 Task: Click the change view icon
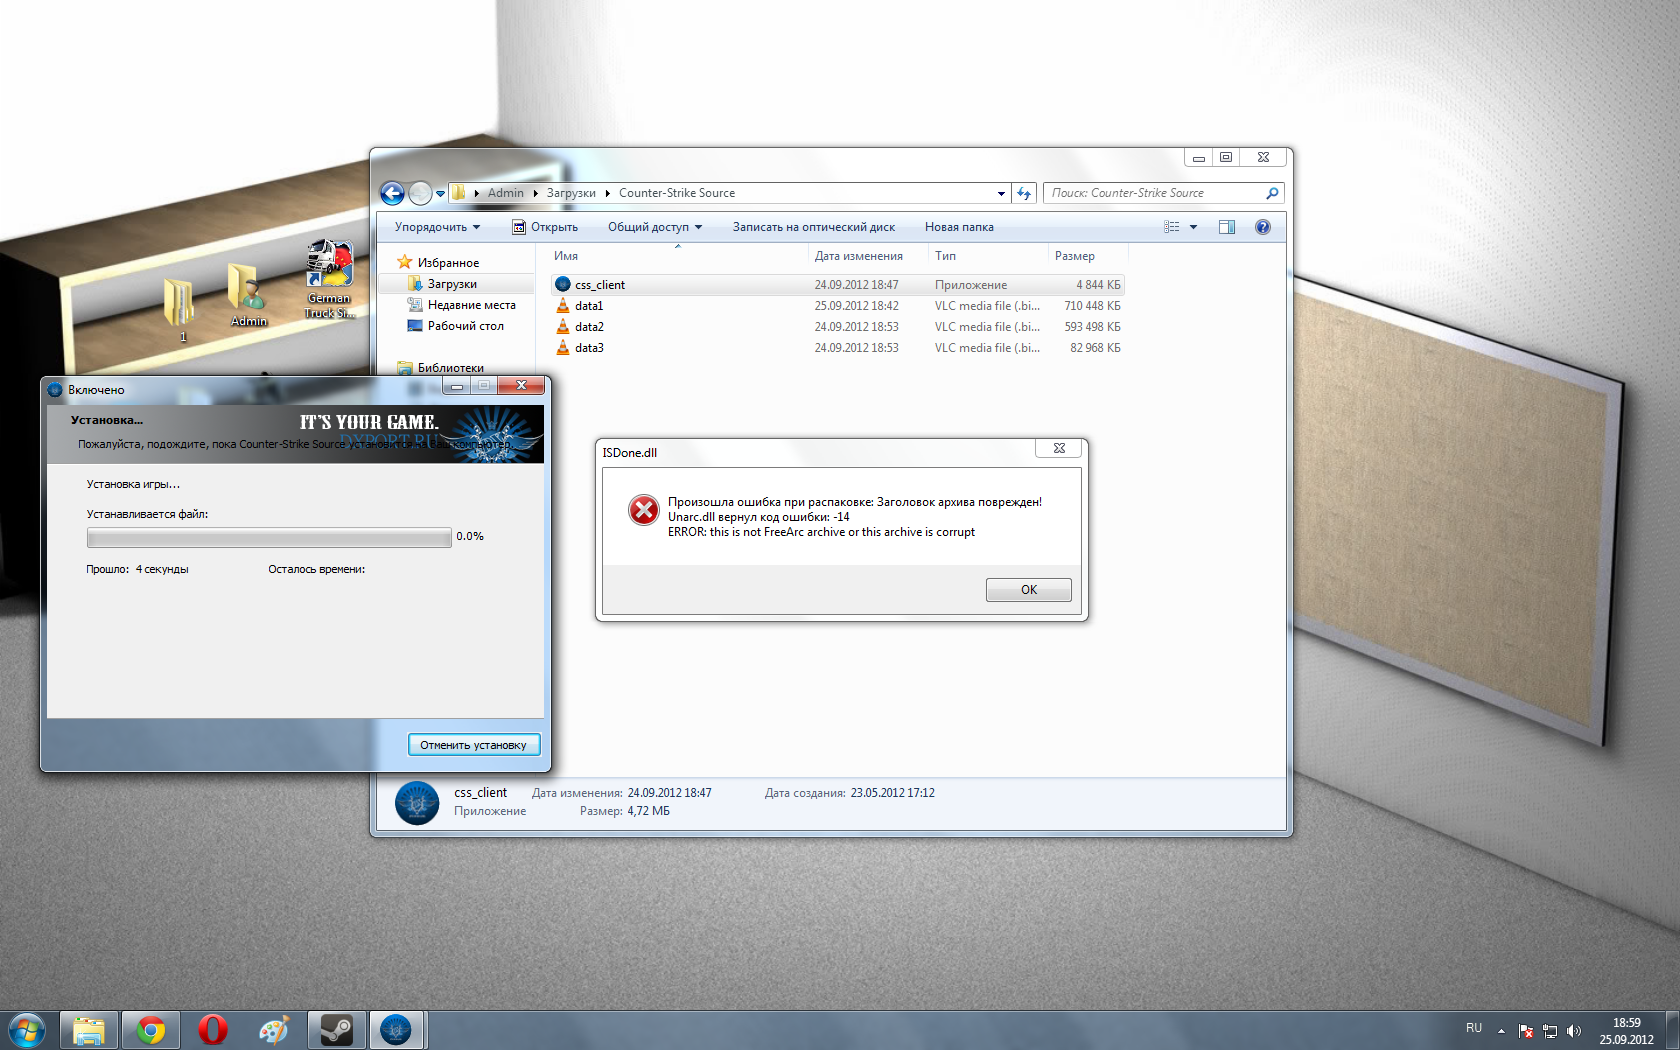[x=1172, y=227]
